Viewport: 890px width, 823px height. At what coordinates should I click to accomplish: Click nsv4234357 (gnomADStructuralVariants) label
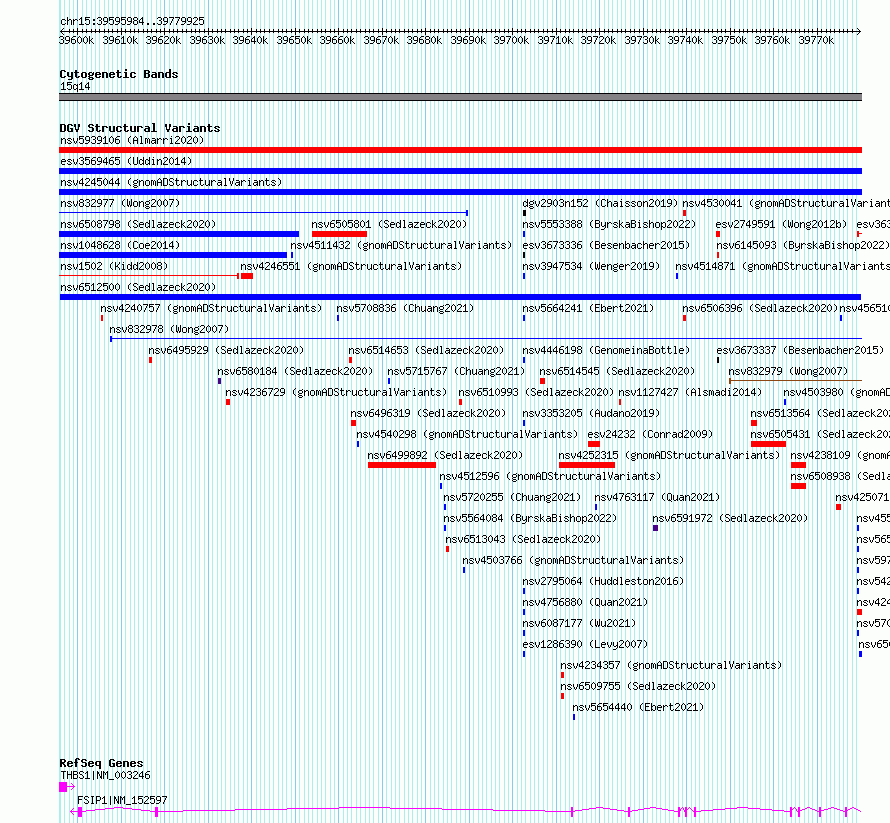coord(671,665)
